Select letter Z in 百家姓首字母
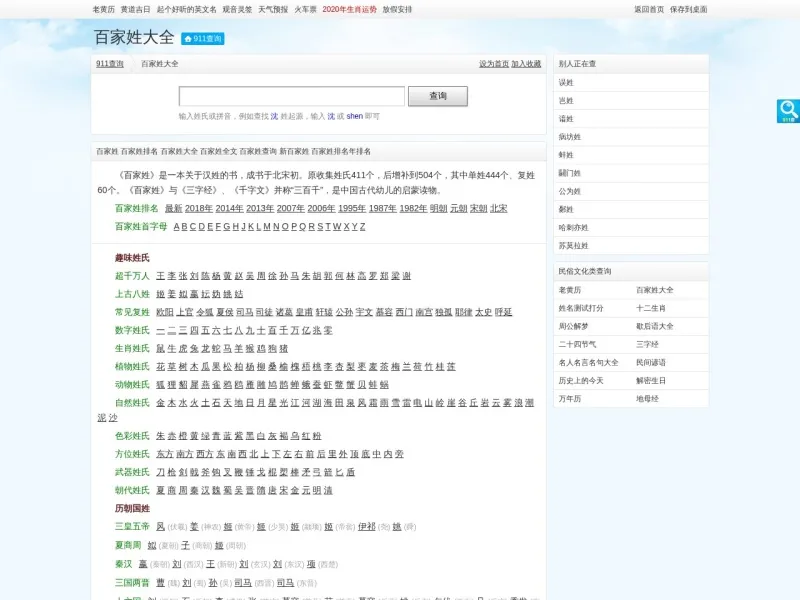Image resolution: width=800 pixels, height=600 pixels. tap(363, 227)
